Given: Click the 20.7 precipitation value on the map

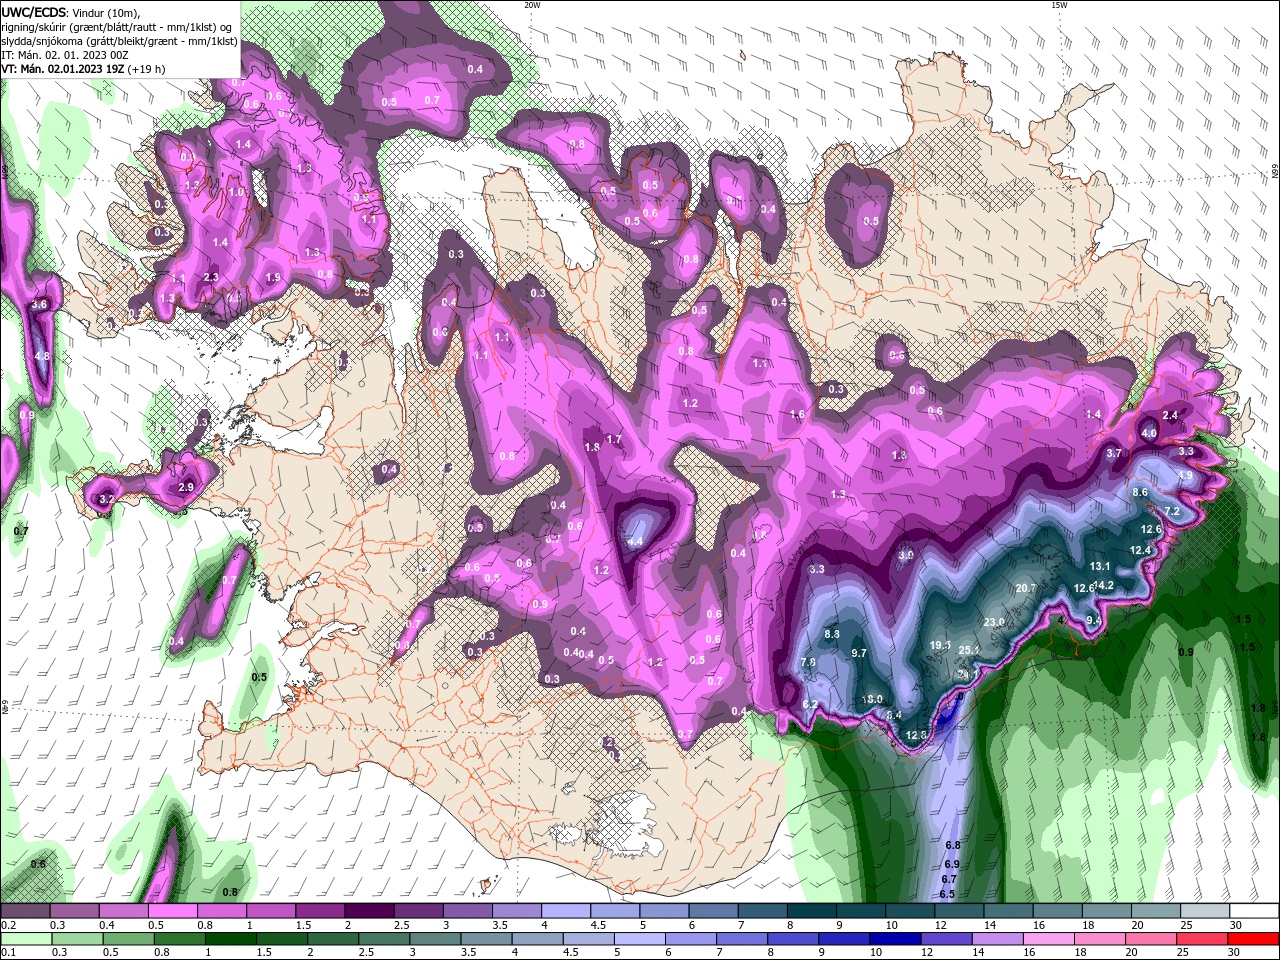Looking at the screenshot, I should tap(1025, 588).
